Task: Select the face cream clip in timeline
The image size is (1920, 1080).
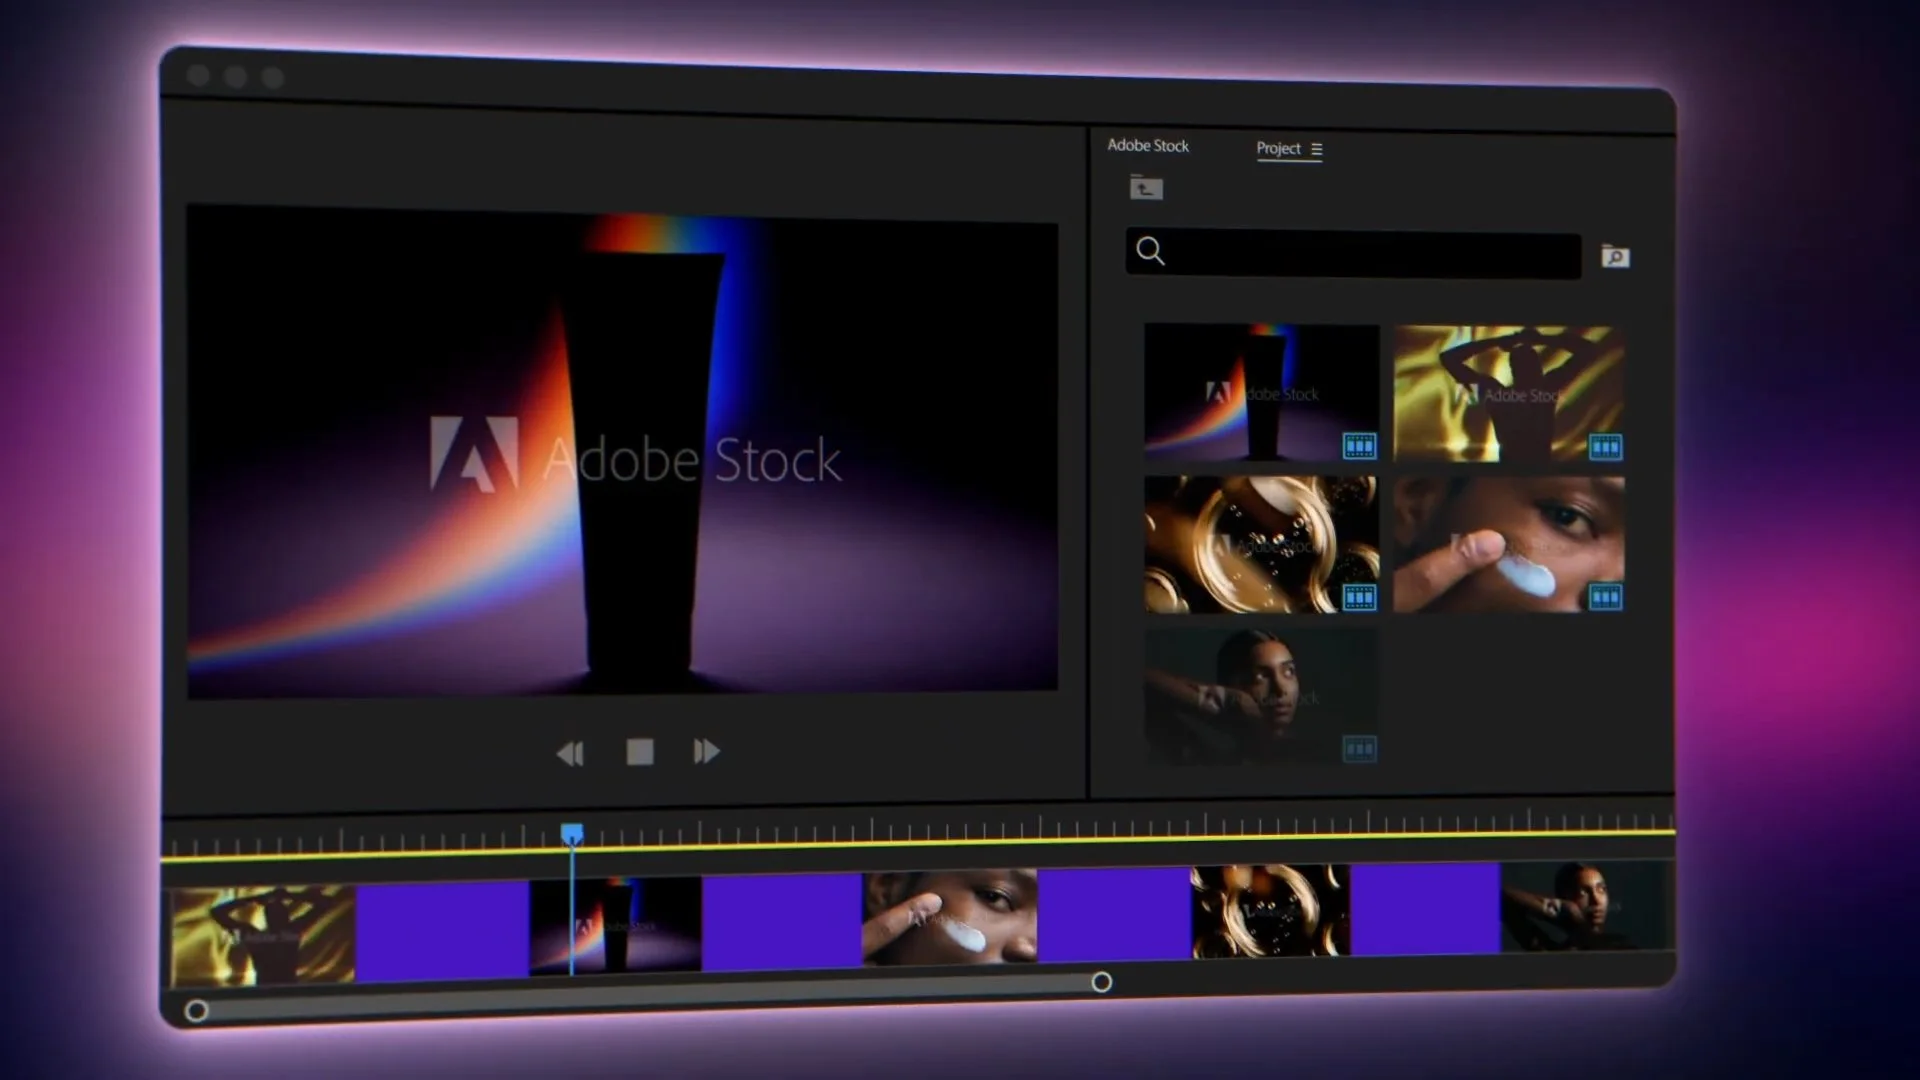Action: point(949,918)
